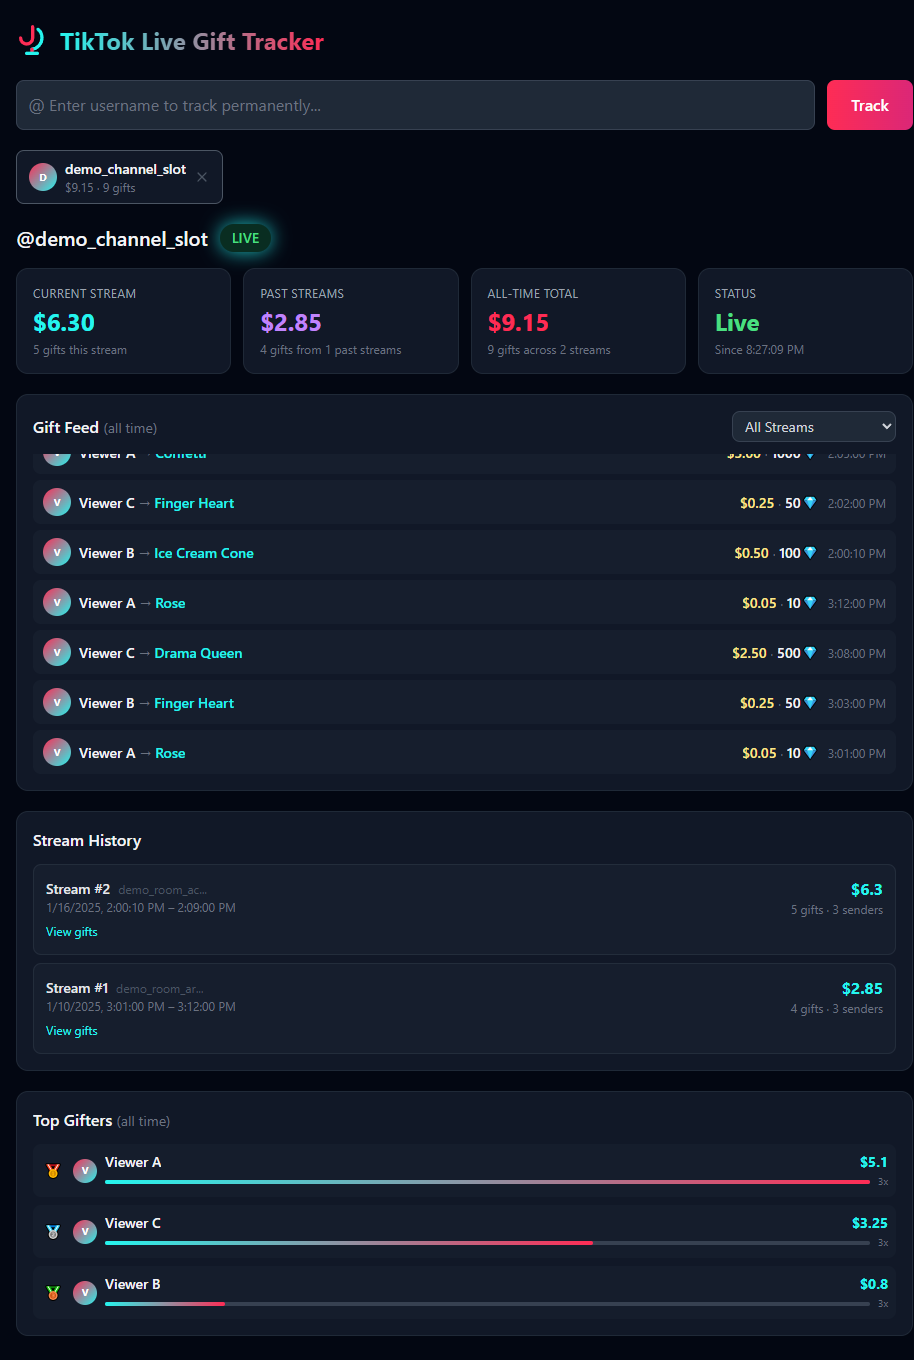Click the $3.25 total for Viewer C
This screenshot has width=914, height=1360.
(869, 1223)
